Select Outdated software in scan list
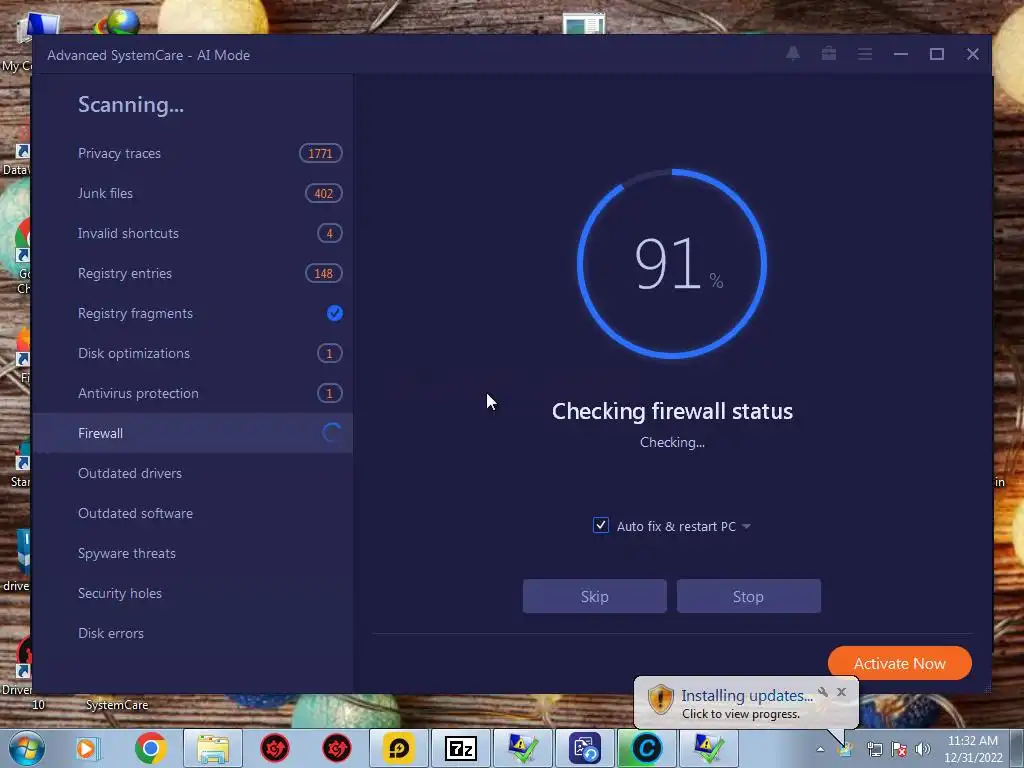 tap(192, 513)
